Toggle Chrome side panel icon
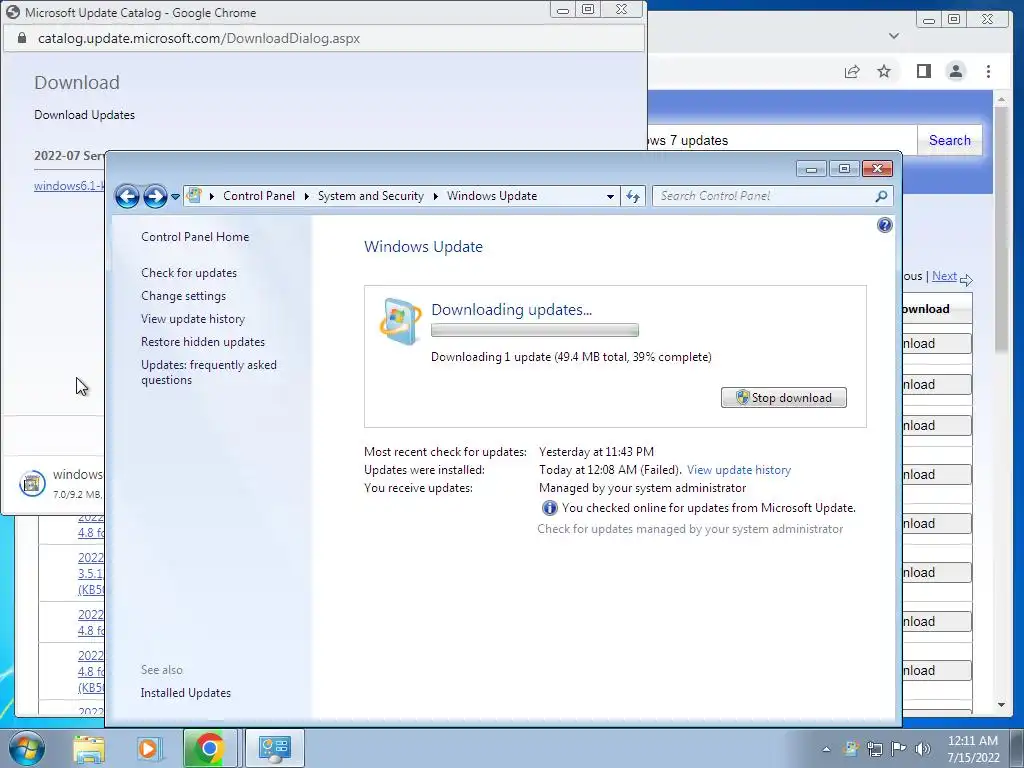Viewport: 1024px width, 768px height. (923, 71)
